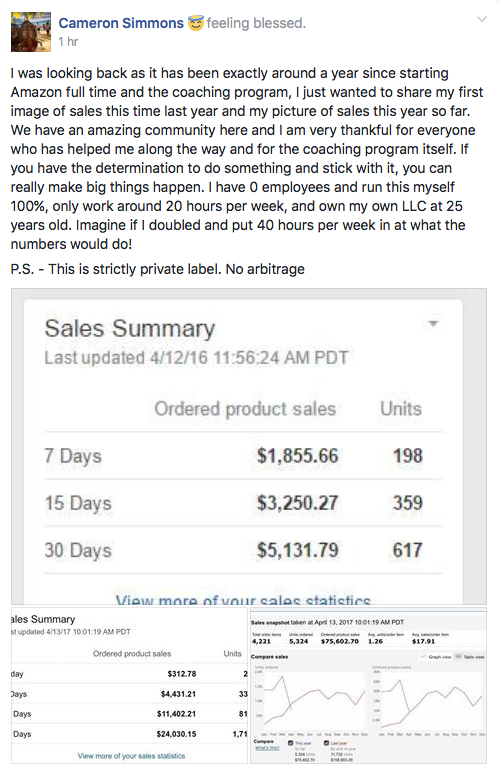Viewport: 499px width, 771px height.
Task: Click the units ordered line chart
Action: point(309,701)
